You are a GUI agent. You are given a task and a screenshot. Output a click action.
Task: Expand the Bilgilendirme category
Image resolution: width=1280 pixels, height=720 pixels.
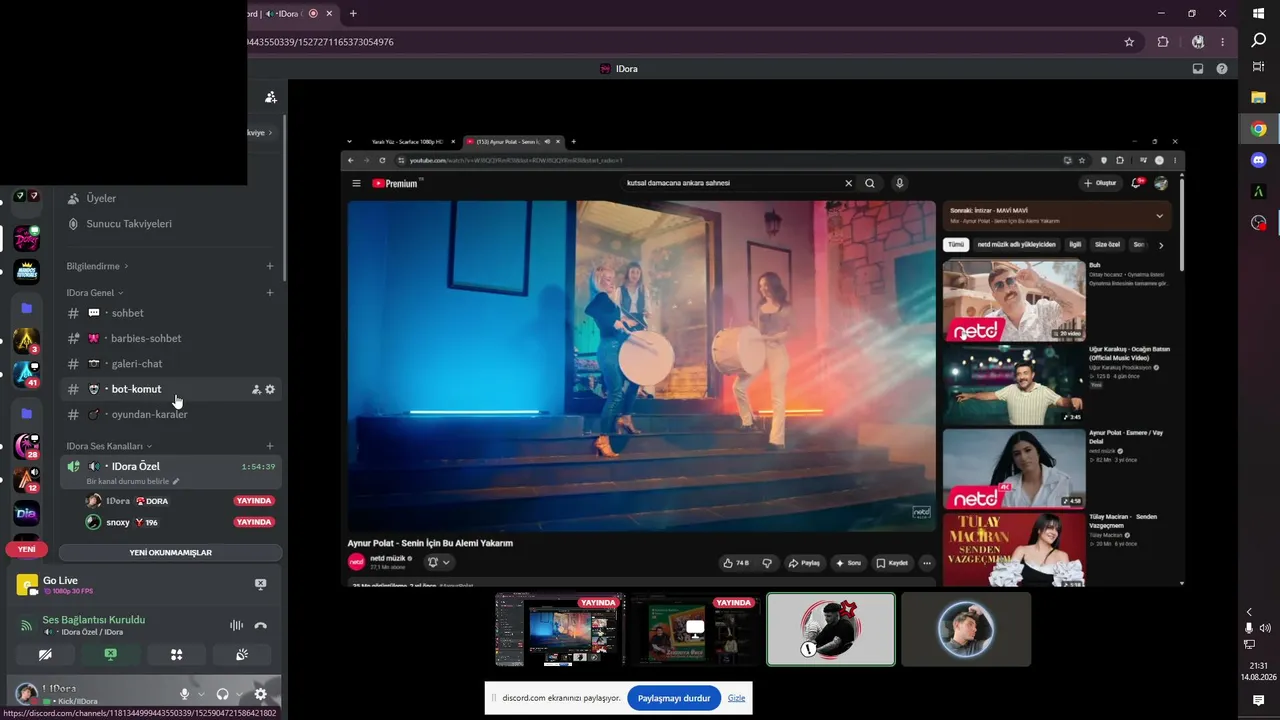click(x=97, y=266)
